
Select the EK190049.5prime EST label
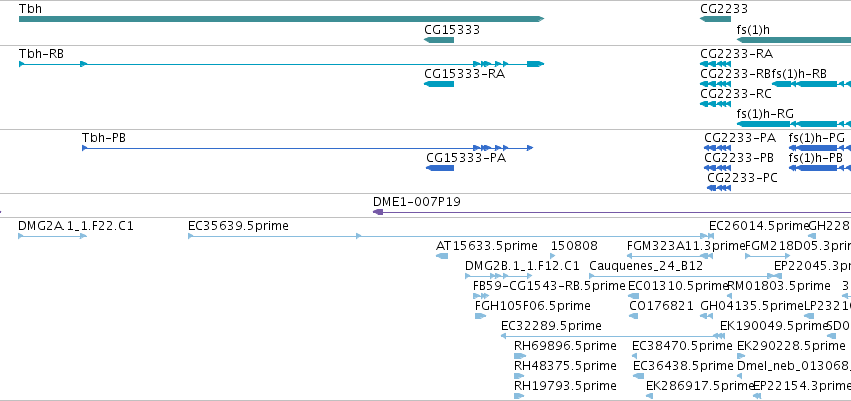[x=774, y=326]
